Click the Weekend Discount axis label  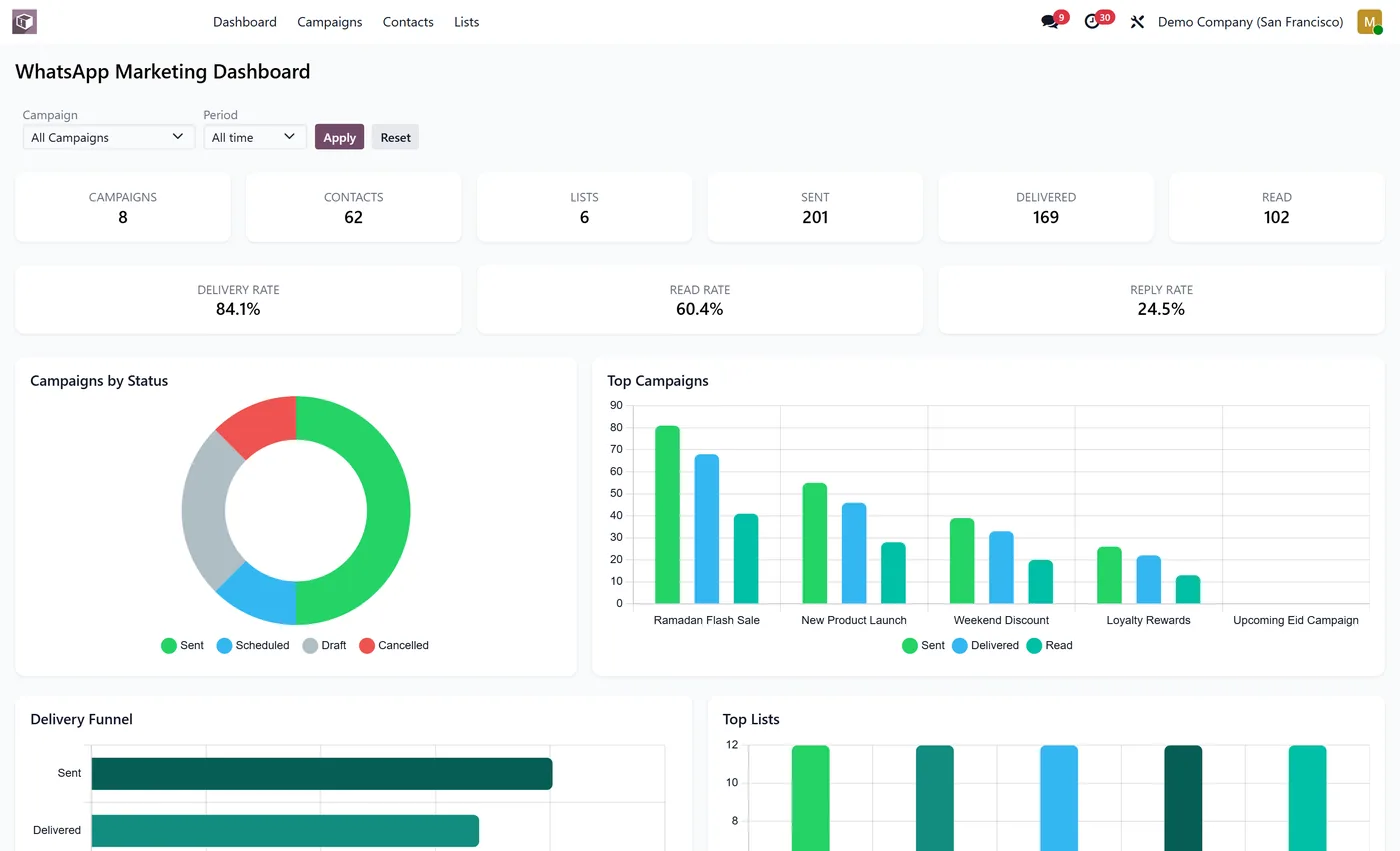(1001, 620)
